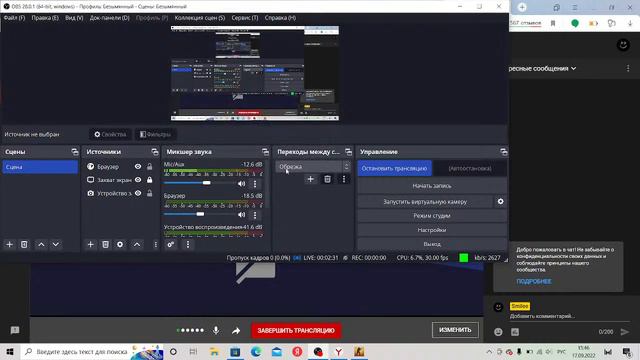Open the Обрезка transition dropdown

tap(313, 167)
